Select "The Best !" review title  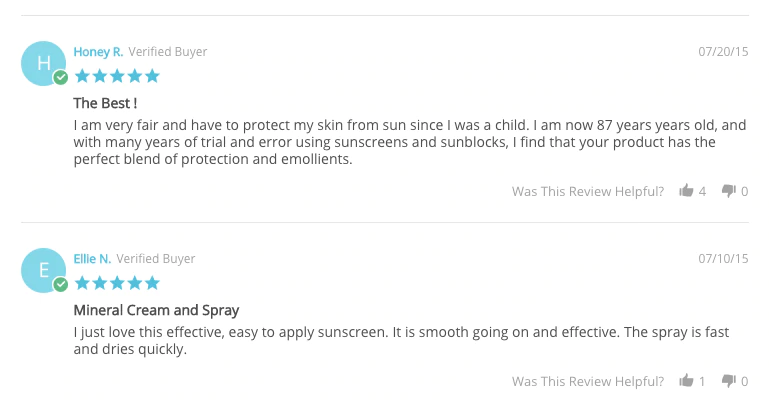[105, 103]
